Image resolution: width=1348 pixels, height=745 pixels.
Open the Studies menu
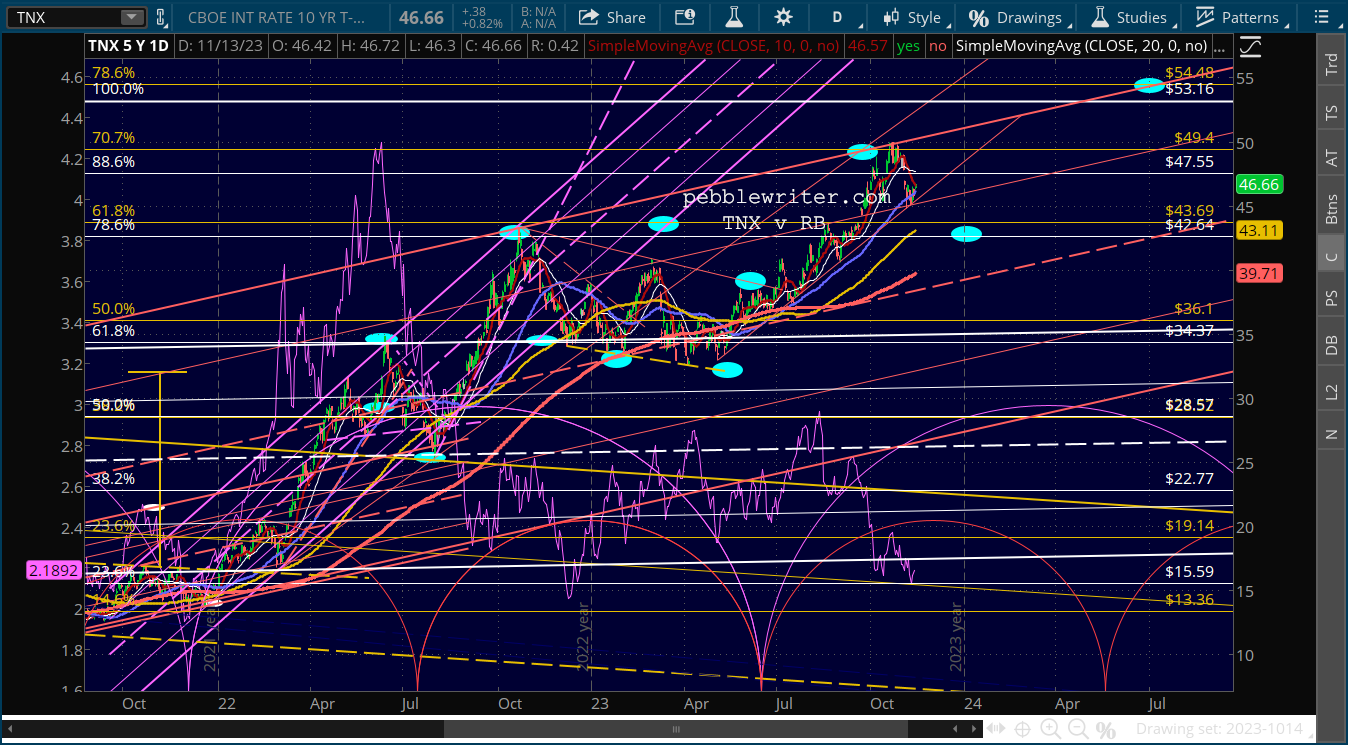click(1130, 17)
